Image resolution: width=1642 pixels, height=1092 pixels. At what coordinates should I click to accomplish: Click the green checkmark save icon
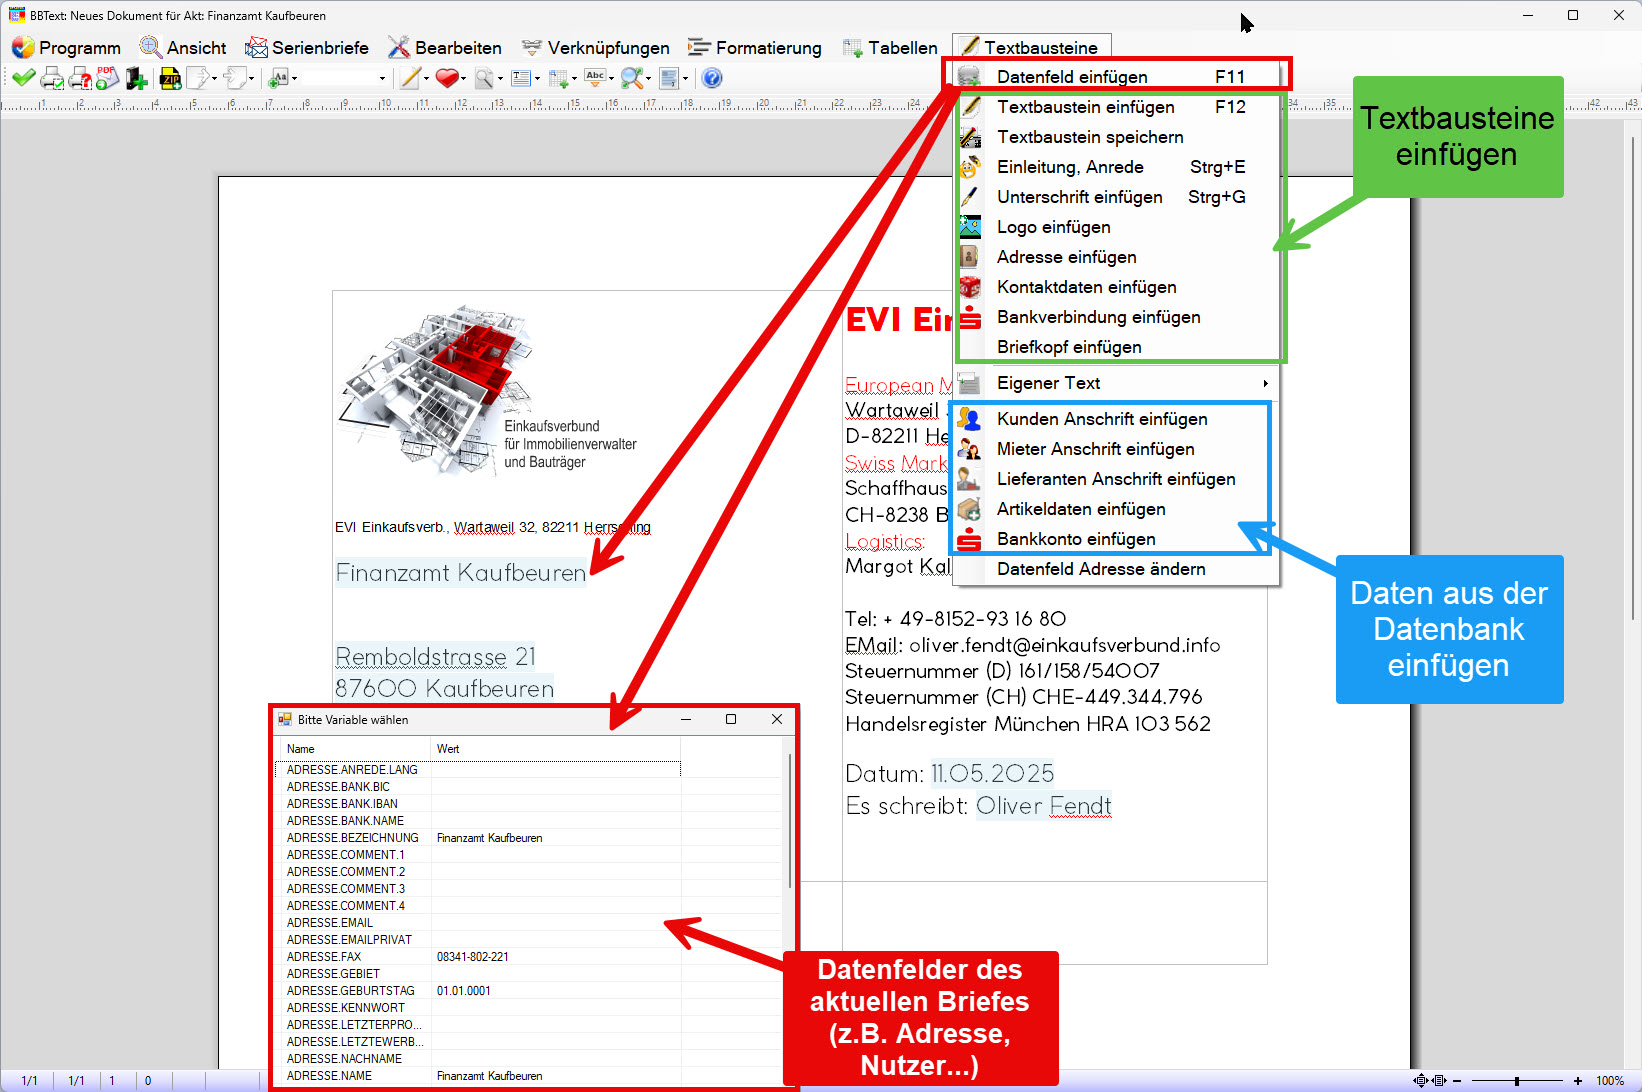pos(23,78)
